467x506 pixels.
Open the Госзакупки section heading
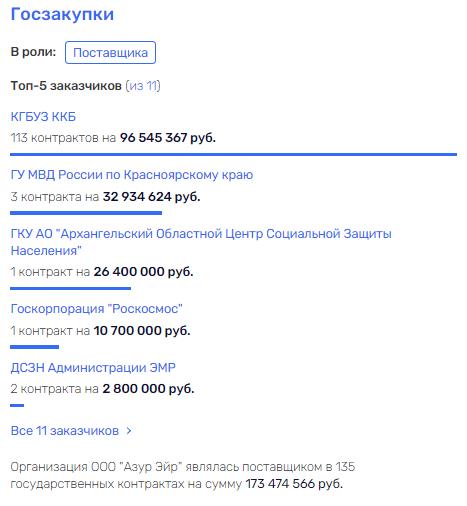(62, 15)
